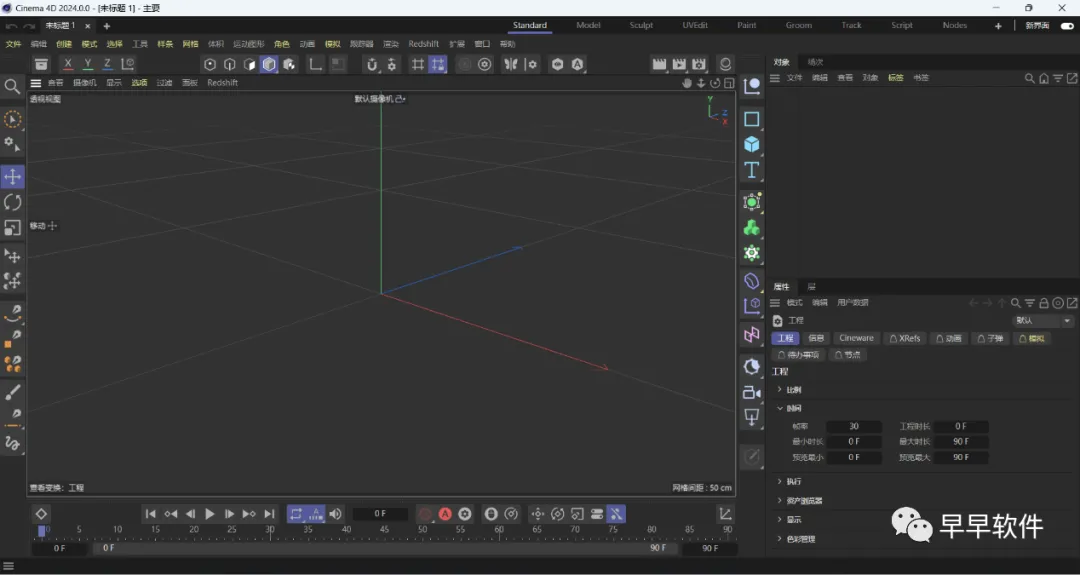1080x575 pixels.
Task: Open the 摄像机 viewport menu
Action: tap(85, 83)
